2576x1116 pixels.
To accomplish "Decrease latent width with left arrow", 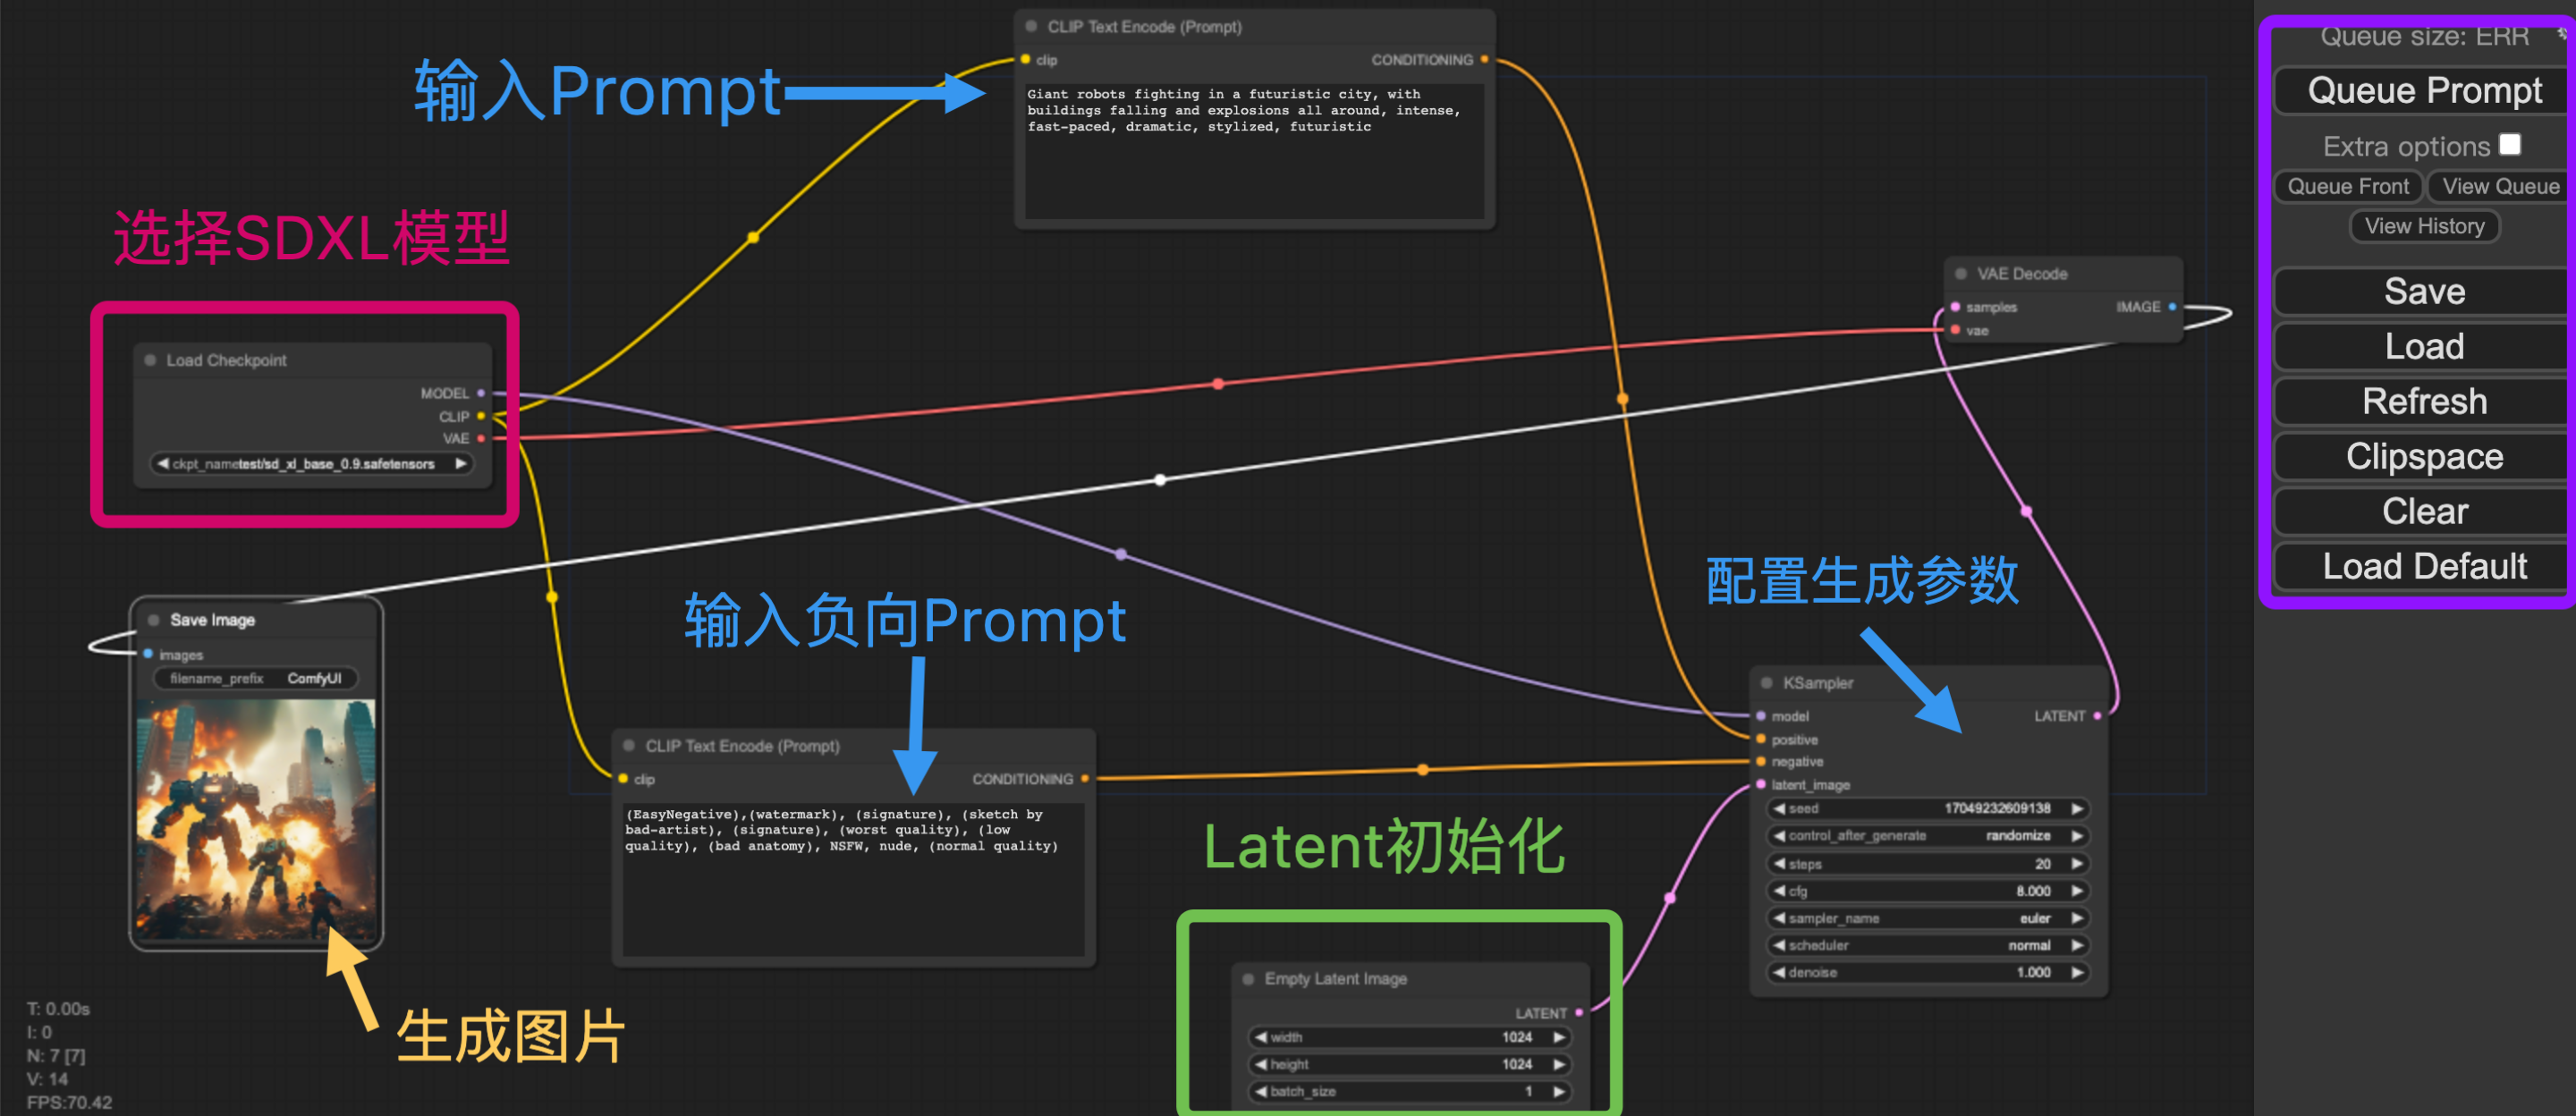I will click(1261, 1037).
